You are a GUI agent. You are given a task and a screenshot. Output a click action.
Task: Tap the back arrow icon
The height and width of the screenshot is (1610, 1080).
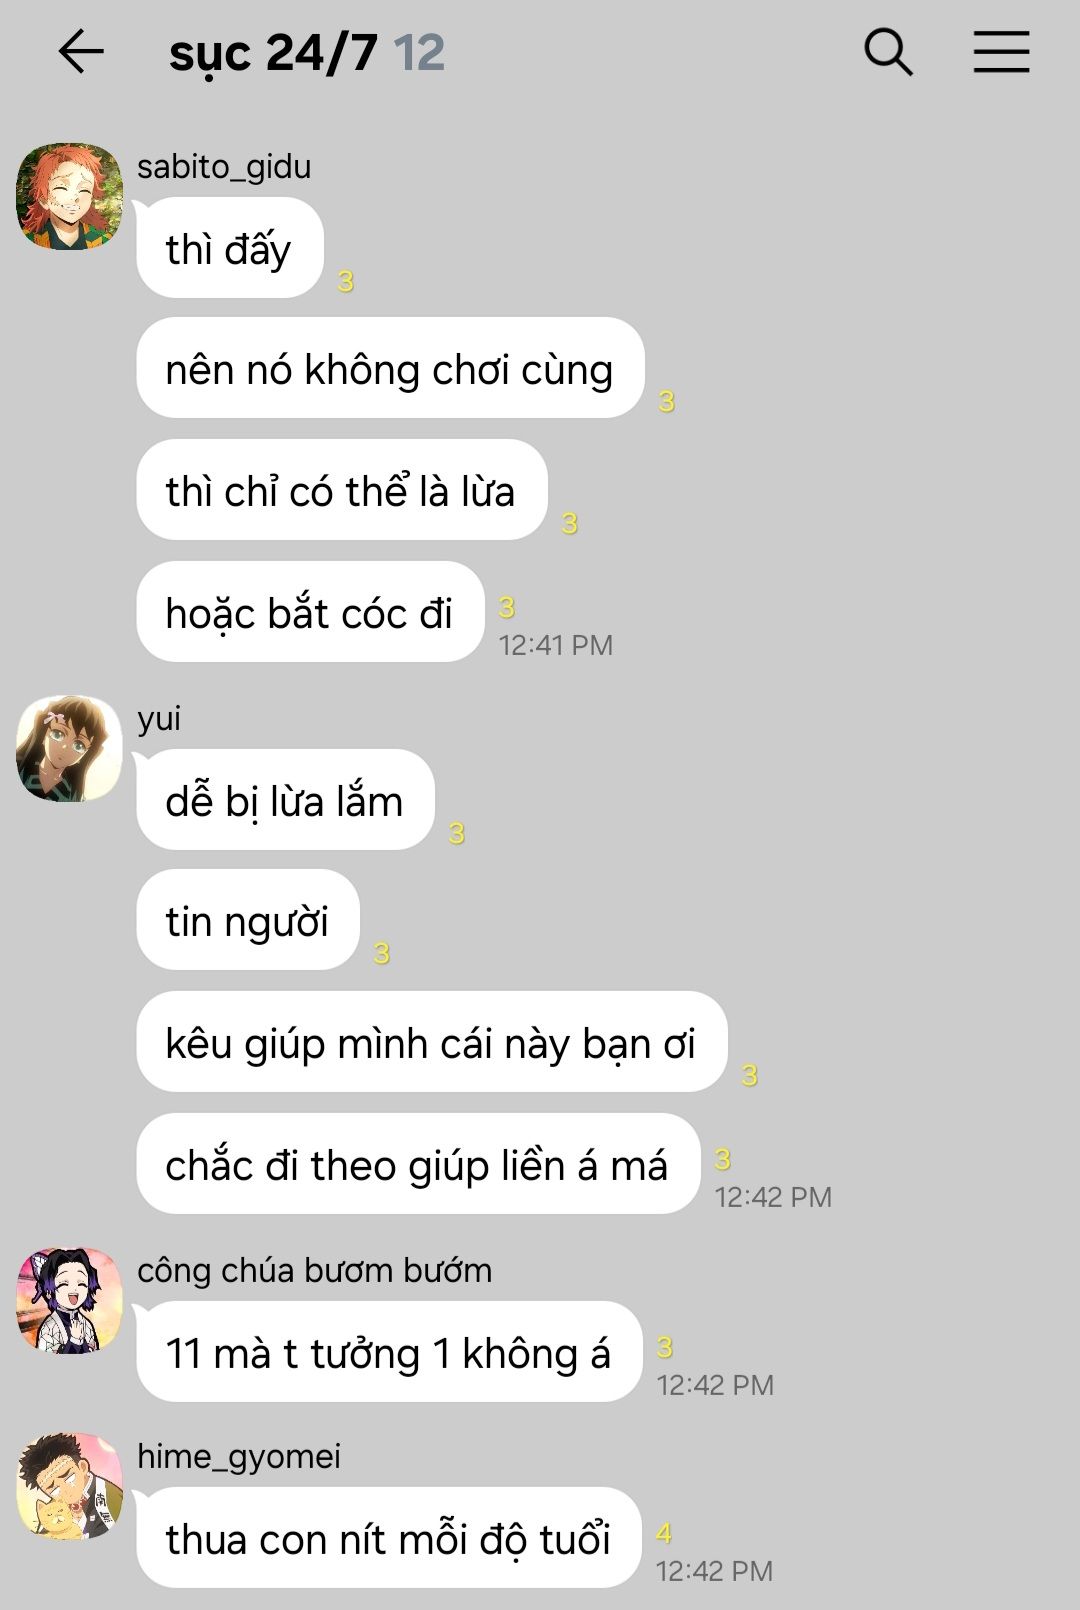point(81,52)
